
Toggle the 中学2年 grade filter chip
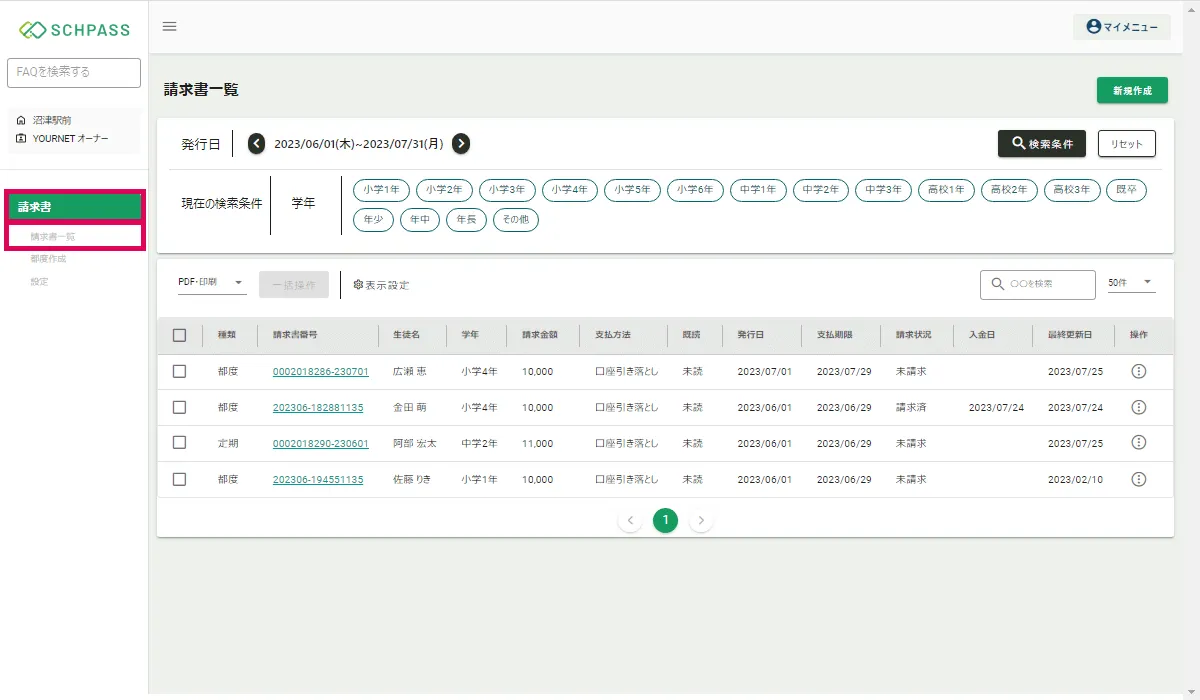[821, 190]
